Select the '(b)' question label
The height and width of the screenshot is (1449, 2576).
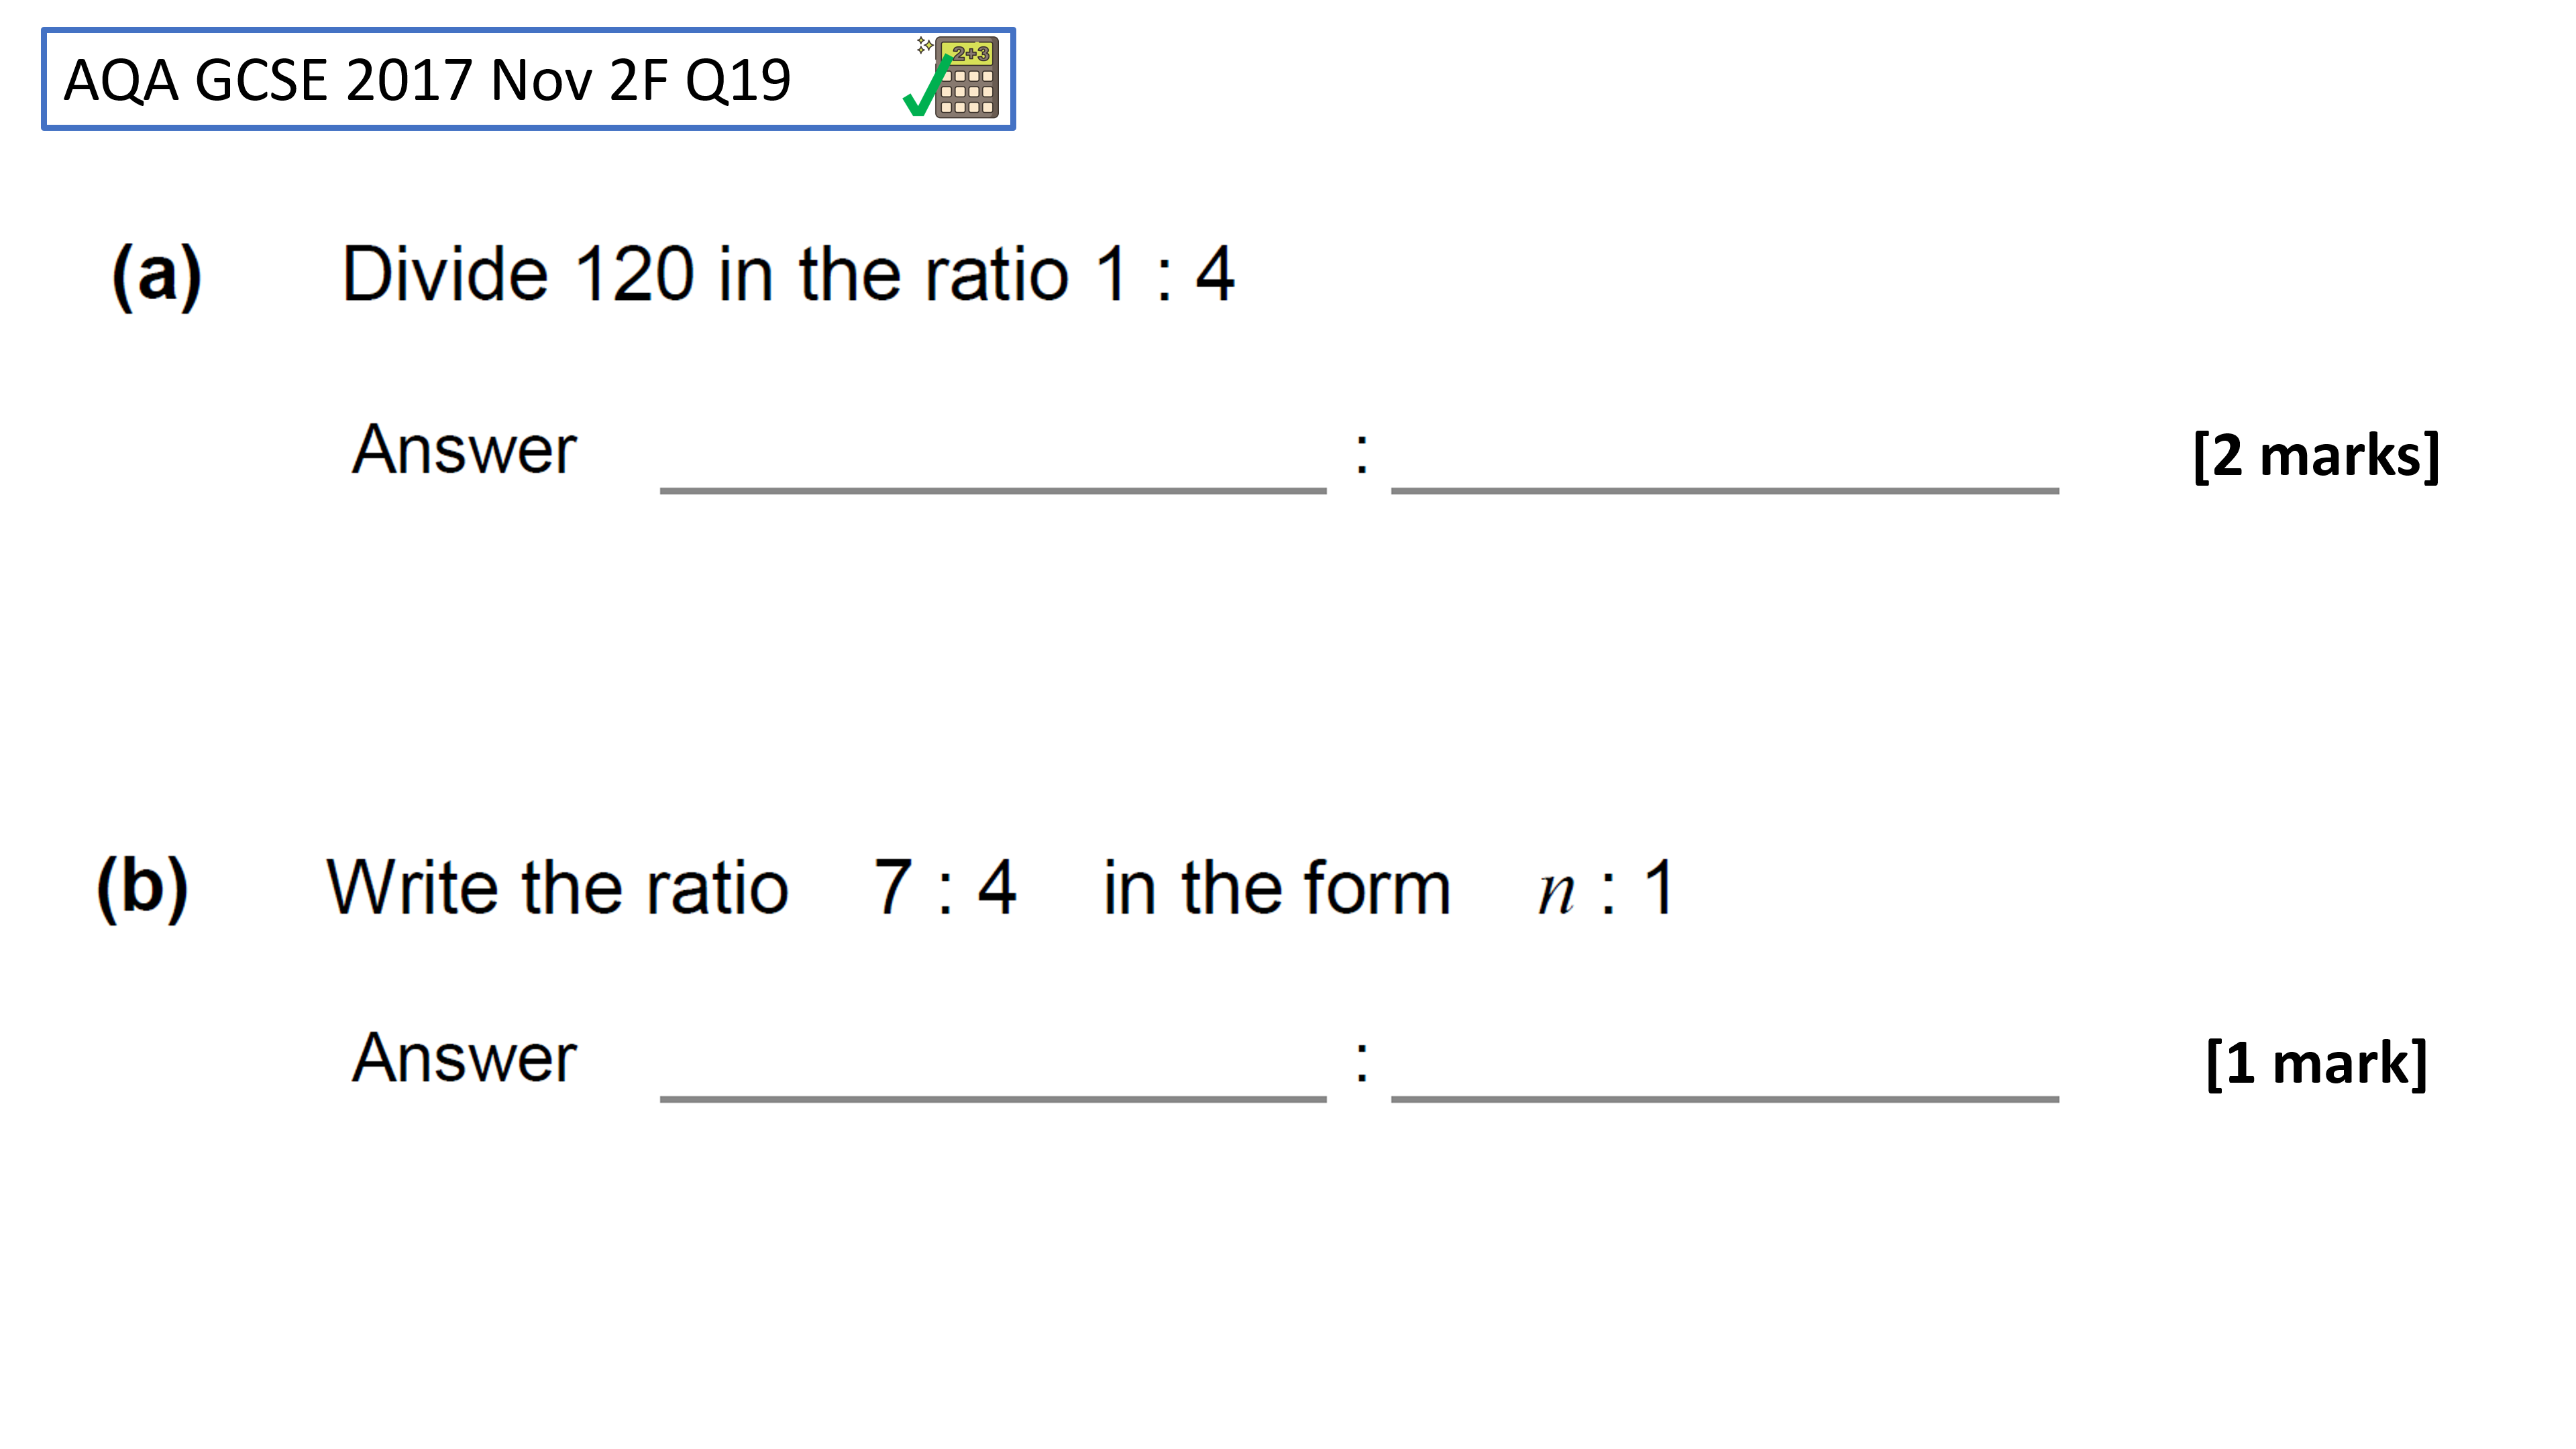coord(142,887)
